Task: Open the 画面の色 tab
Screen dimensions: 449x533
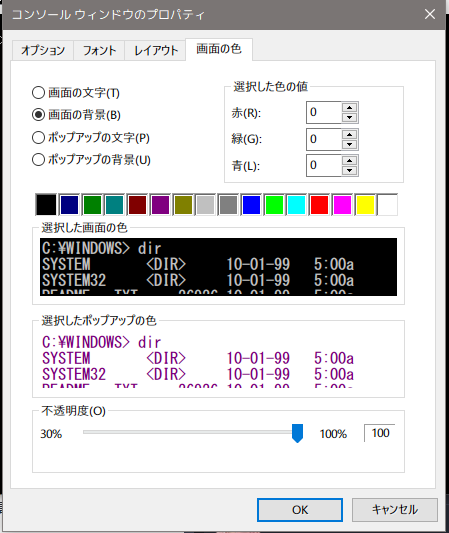Action: (x=219, y=49)
